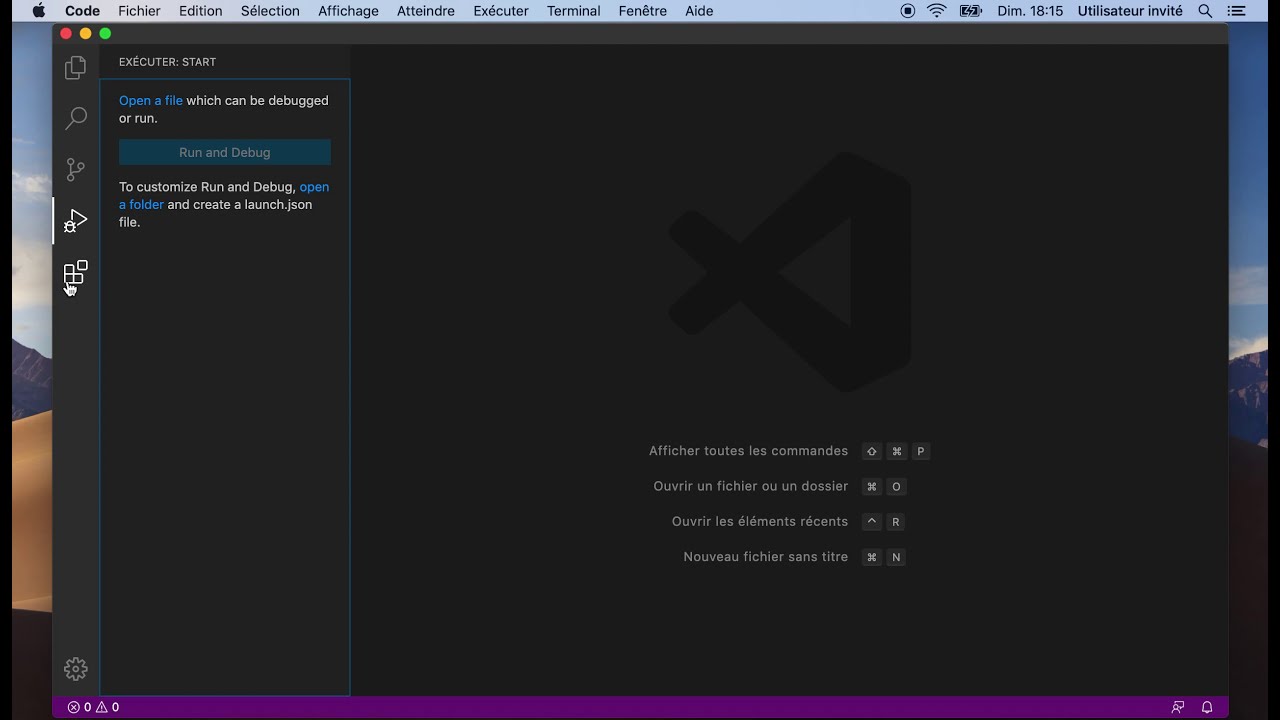
Task: Show warnings count in status bar
Action: coord(107,707)
